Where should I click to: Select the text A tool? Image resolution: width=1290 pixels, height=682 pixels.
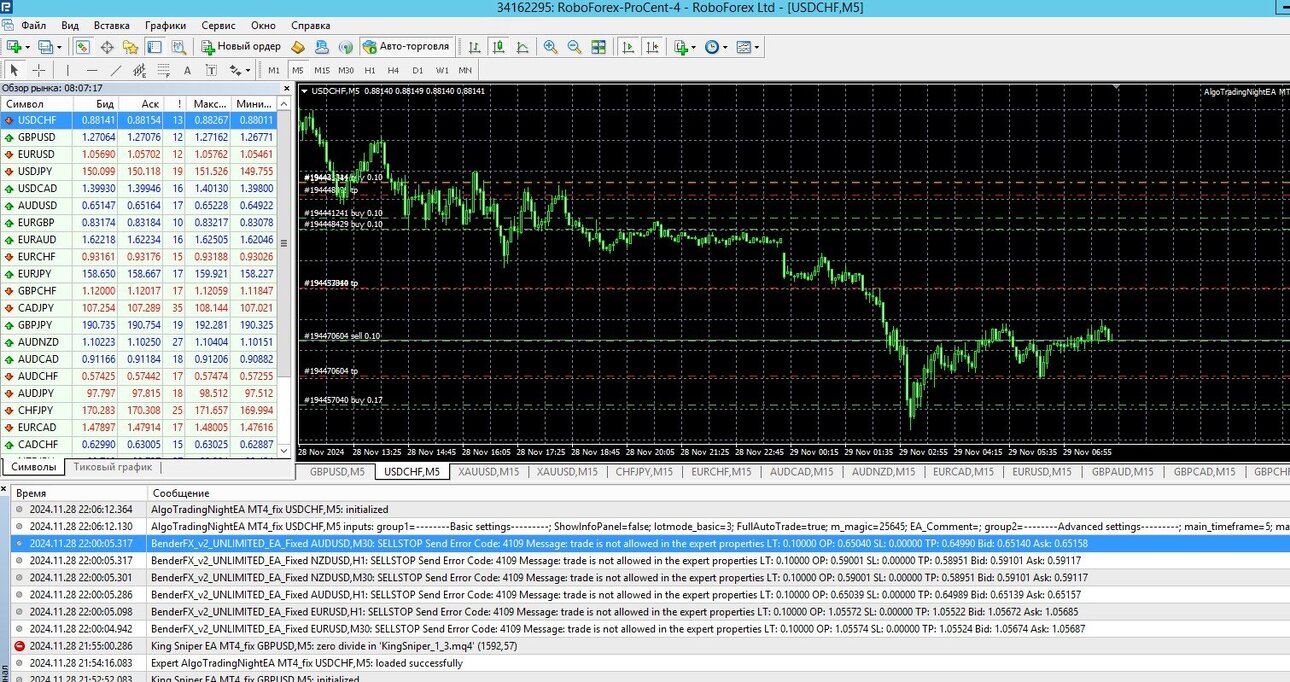tap(187, 70)
